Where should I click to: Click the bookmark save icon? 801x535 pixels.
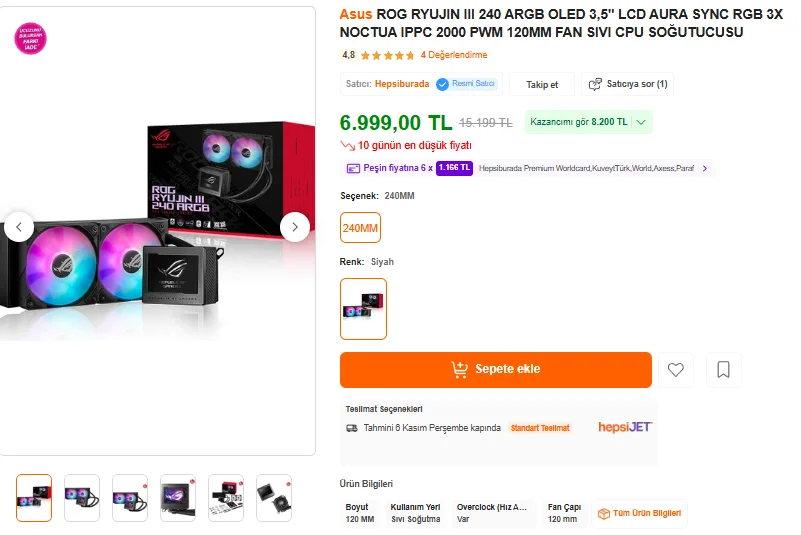point(723,370)
